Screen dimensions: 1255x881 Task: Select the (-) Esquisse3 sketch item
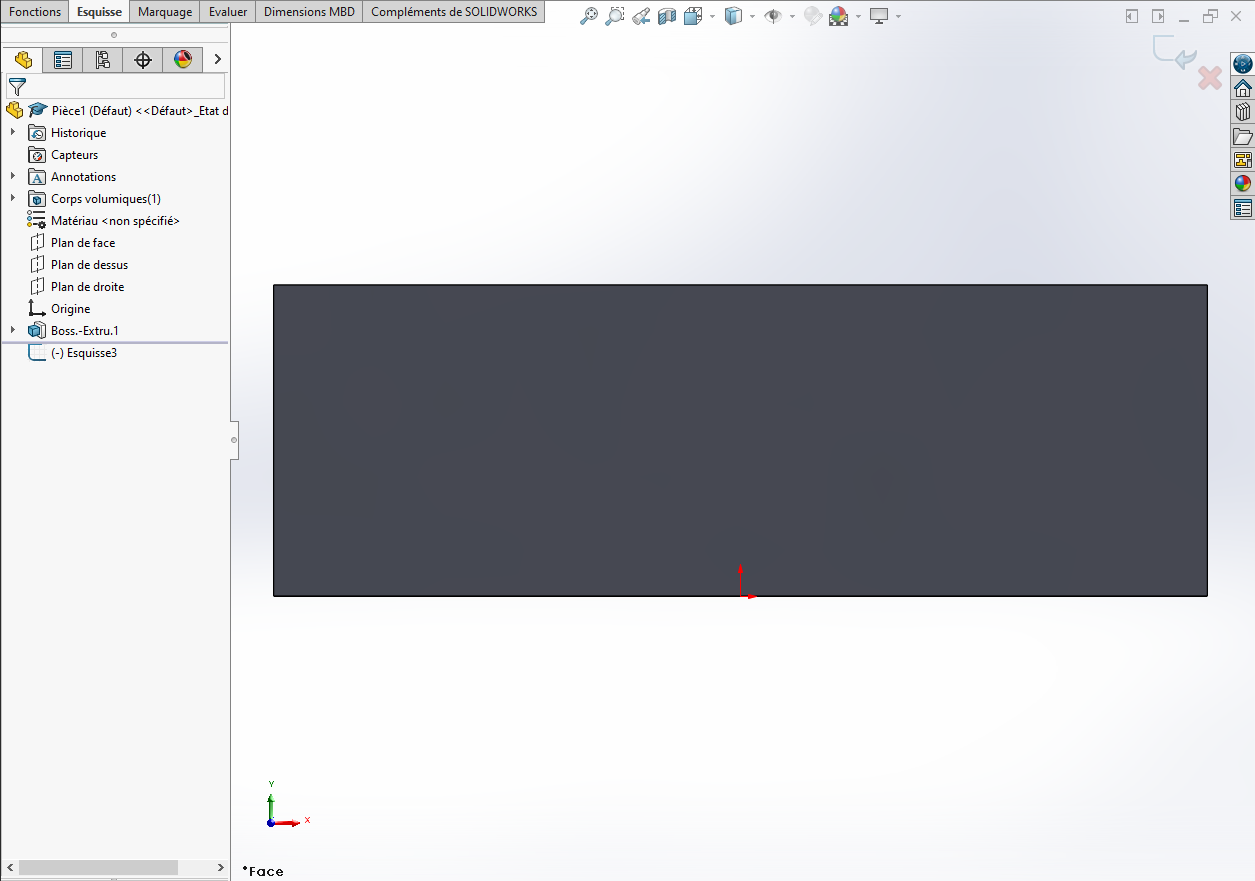84,353
